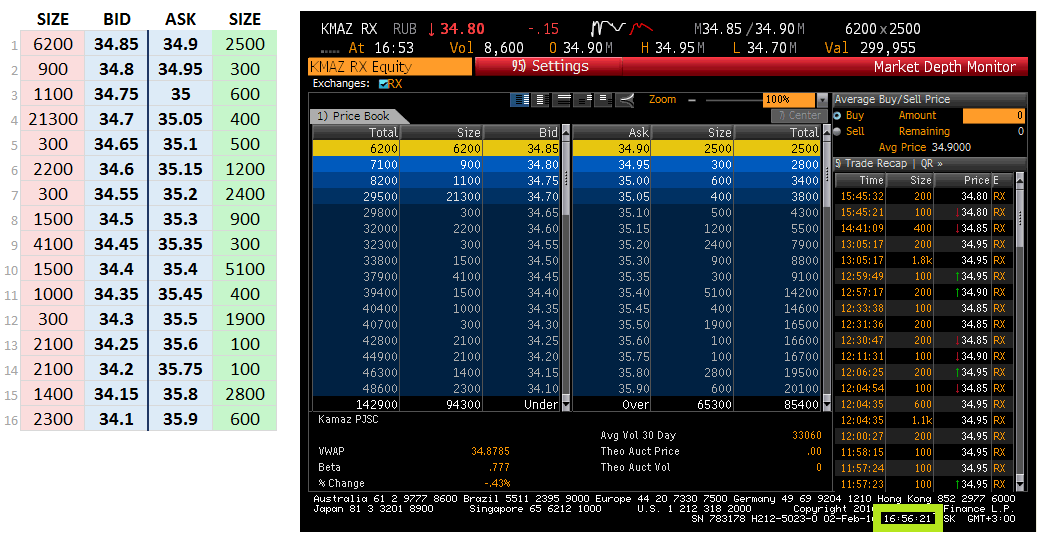
Task: Select the yellow 34.85 bid row in Price Book
Action: coord(436,149)
